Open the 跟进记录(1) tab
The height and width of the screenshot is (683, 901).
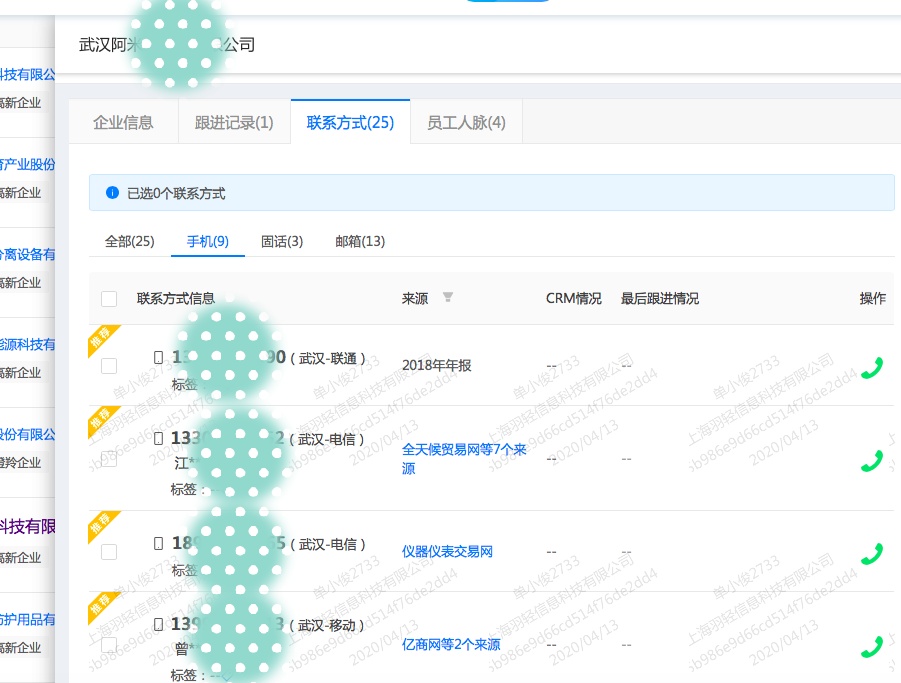click(x=233, y=122)
